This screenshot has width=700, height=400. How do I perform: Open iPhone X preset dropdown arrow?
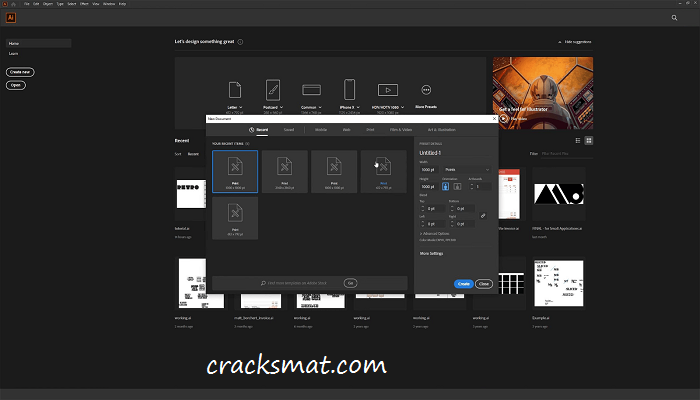coord(358,108)
